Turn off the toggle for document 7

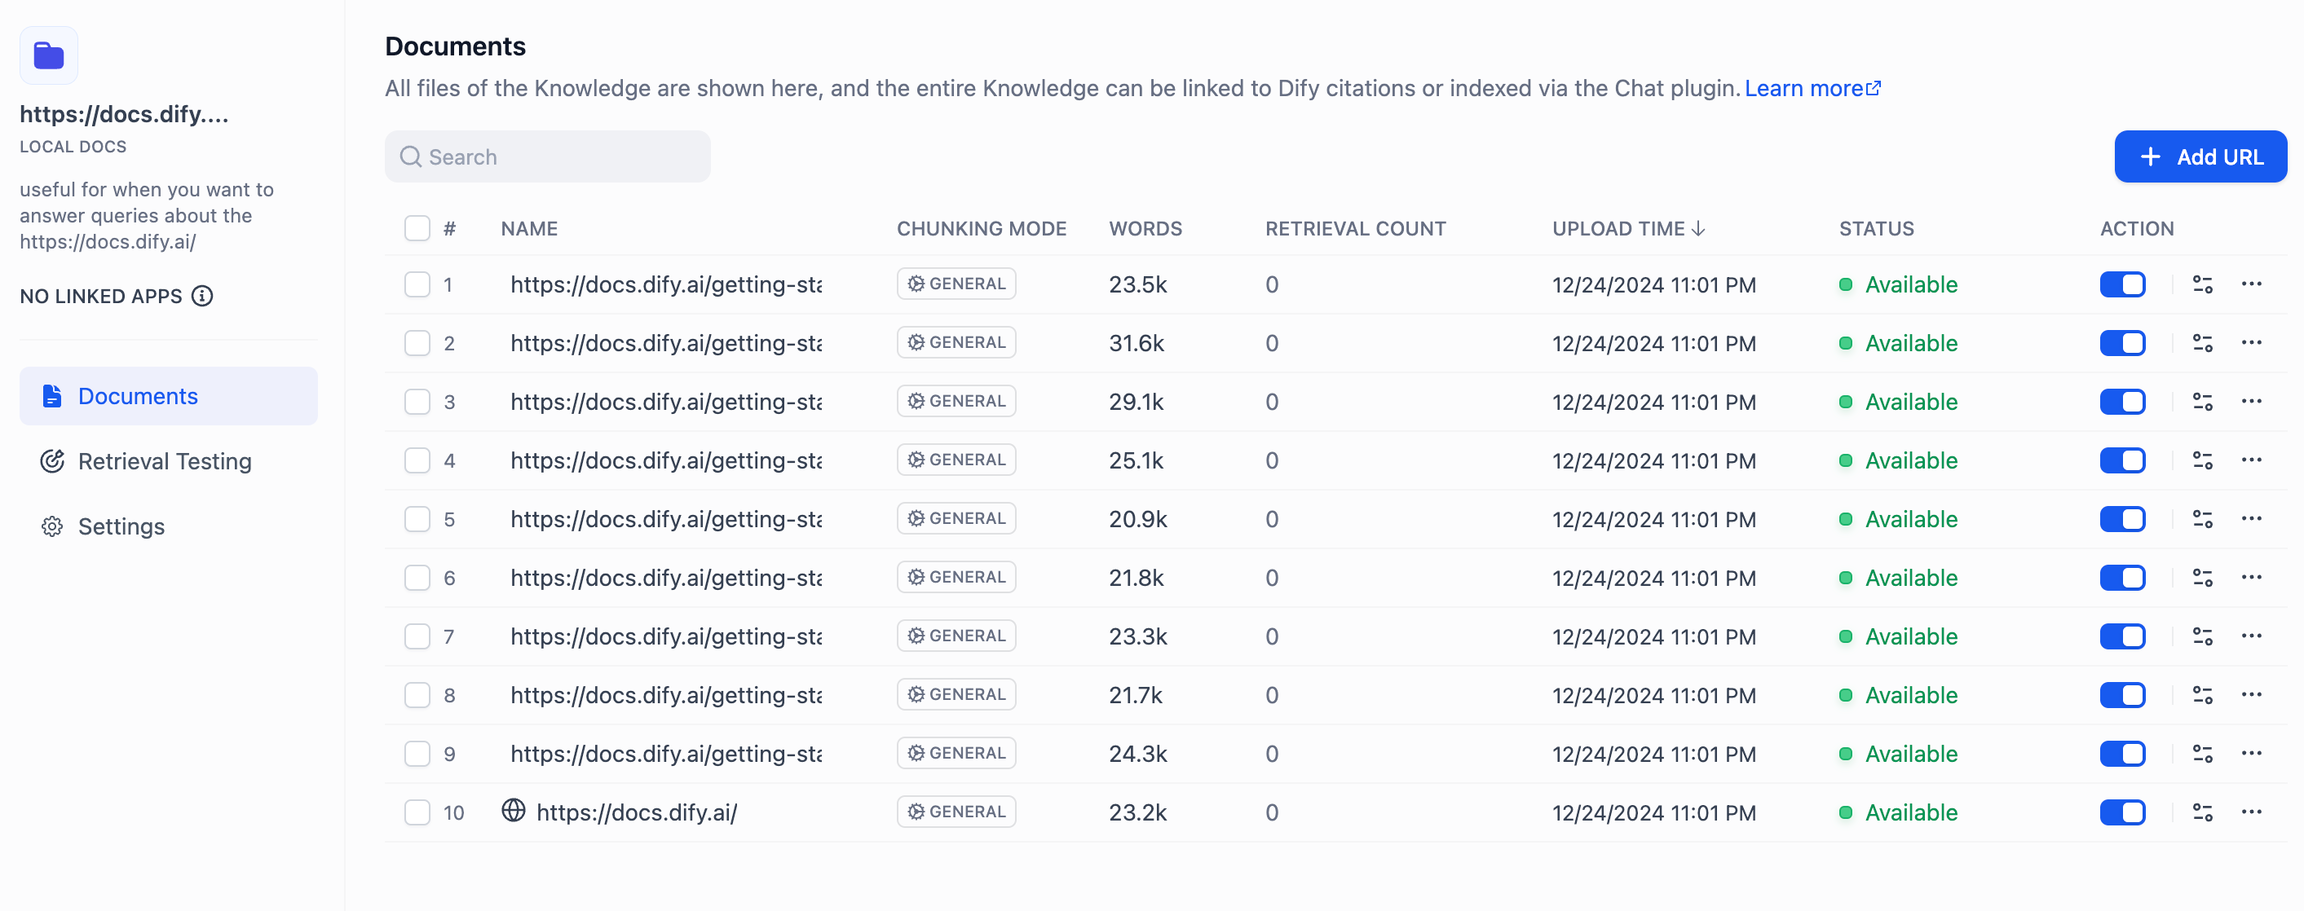click(x=2122, y=636)
